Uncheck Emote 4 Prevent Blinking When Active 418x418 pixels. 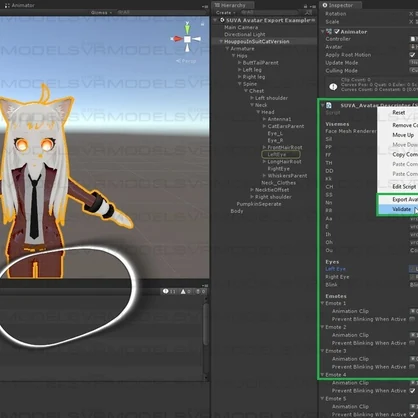coord(412,391)
